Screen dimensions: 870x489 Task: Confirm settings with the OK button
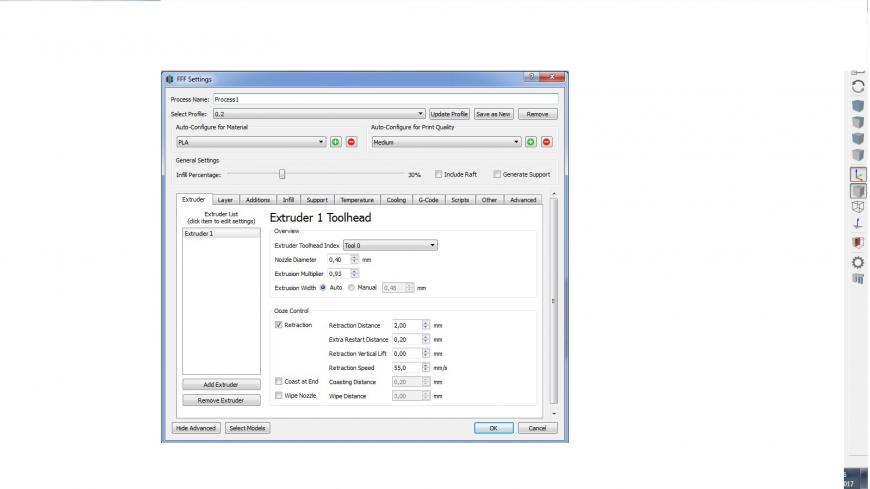(493, 428)
